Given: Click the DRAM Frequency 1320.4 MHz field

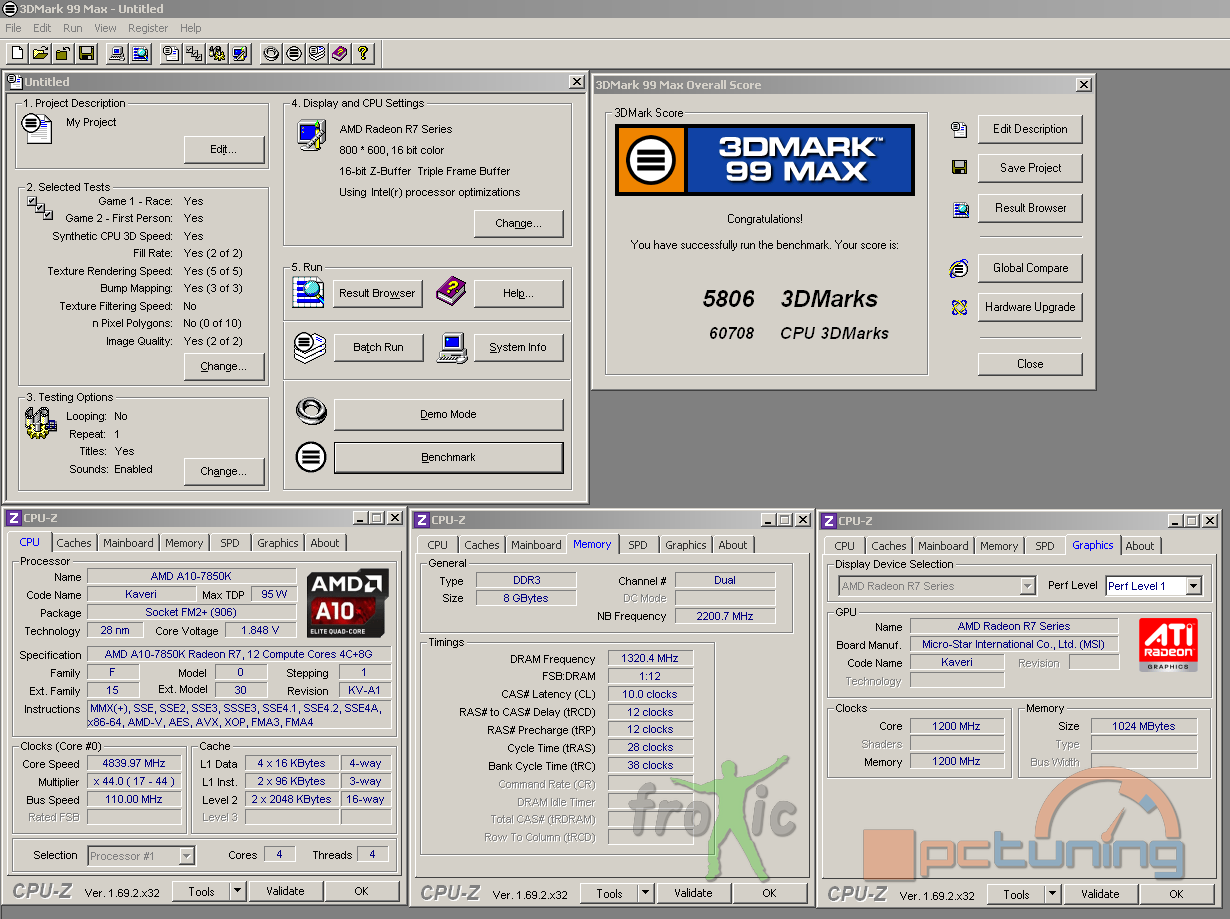Looking at the screenshot, I should (649, 659).
